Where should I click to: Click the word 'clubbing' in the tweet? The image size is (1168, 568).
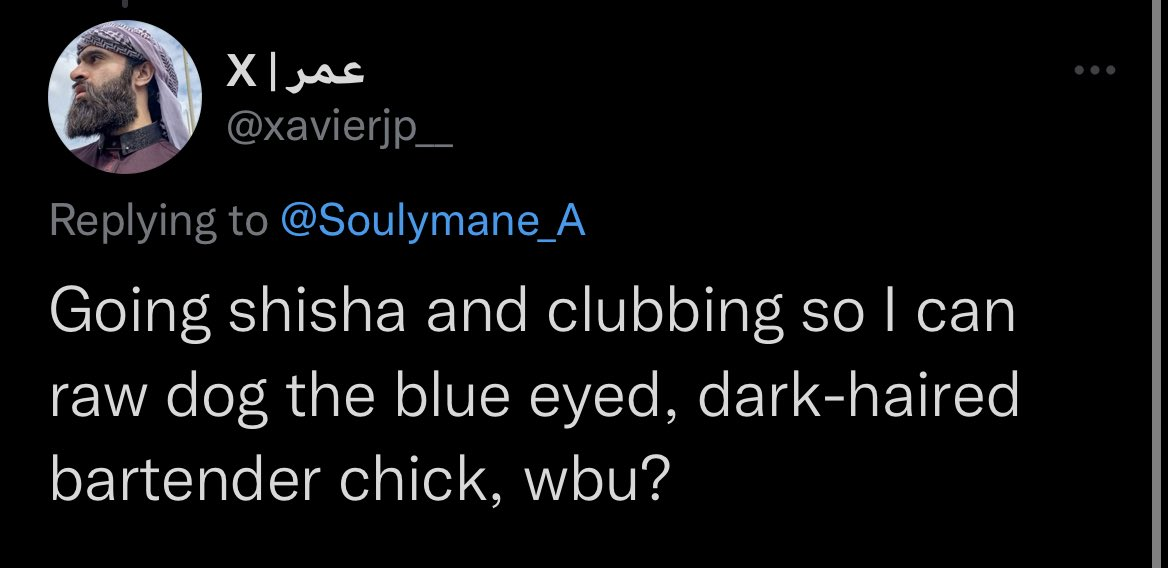coord(664,311)
